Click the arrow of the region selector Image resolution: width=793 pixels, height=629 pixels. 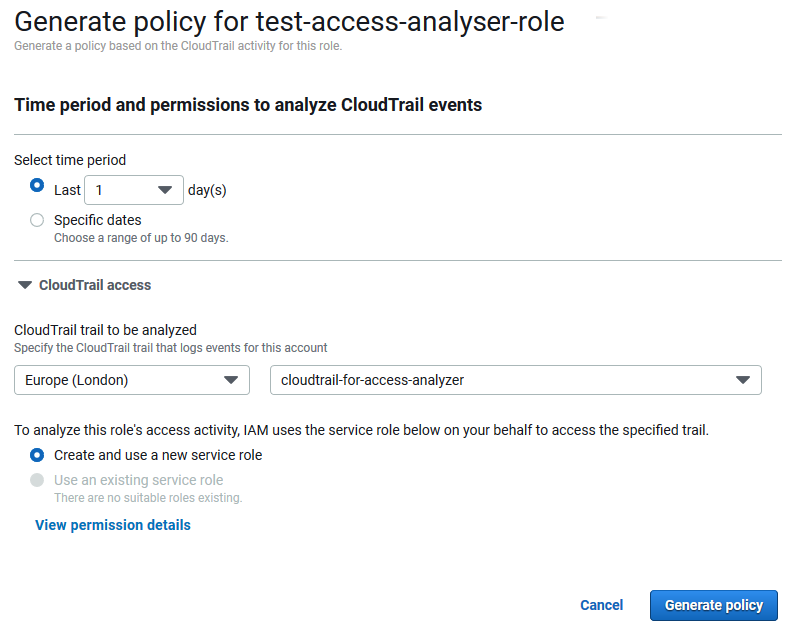click(231, 380)
